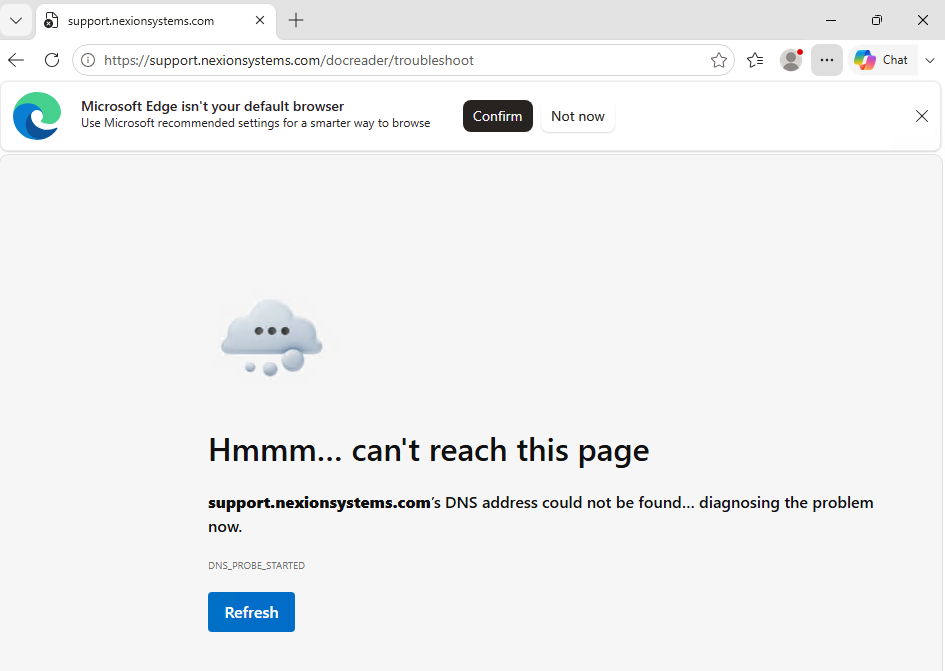Click the bold support.nexionsystems.com domain text

pos(319,503)
